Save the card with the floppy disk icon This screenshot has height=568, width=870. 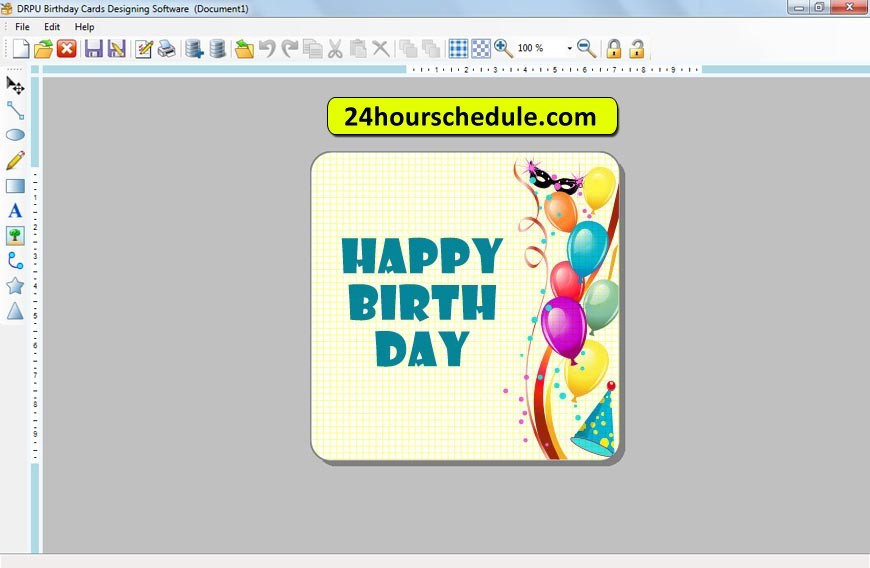[93, 49]
